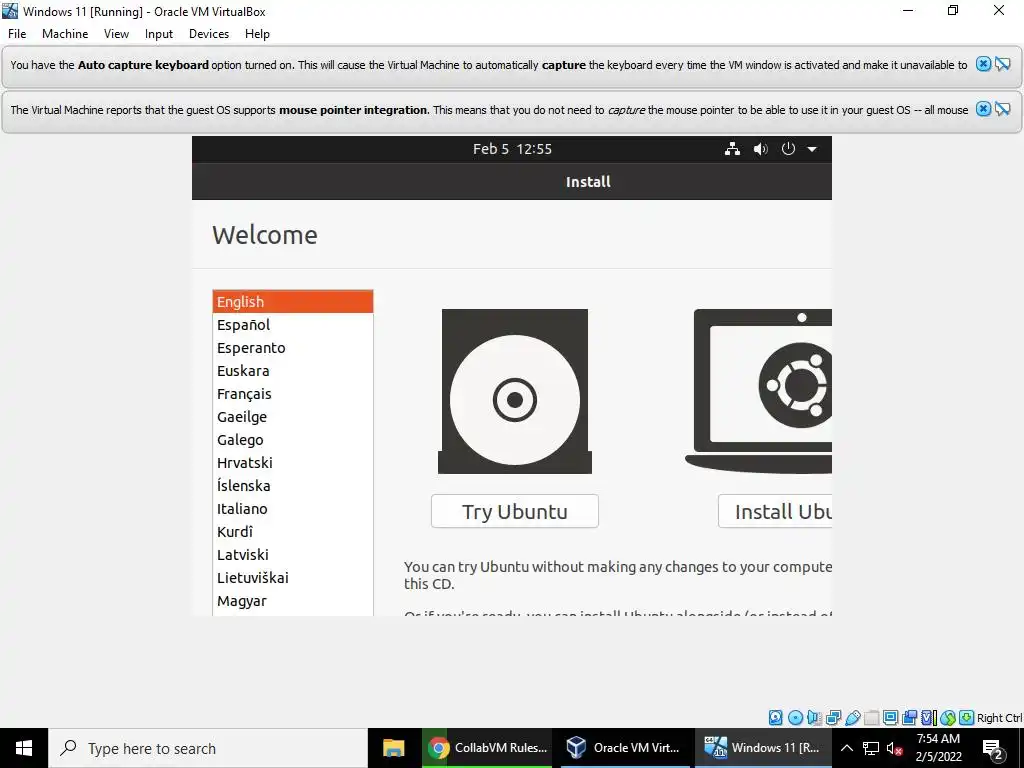Image resolution: width=1024 pixels, height=768 pixels.
Task: Open the File menu
Action: tap(17, 34)
